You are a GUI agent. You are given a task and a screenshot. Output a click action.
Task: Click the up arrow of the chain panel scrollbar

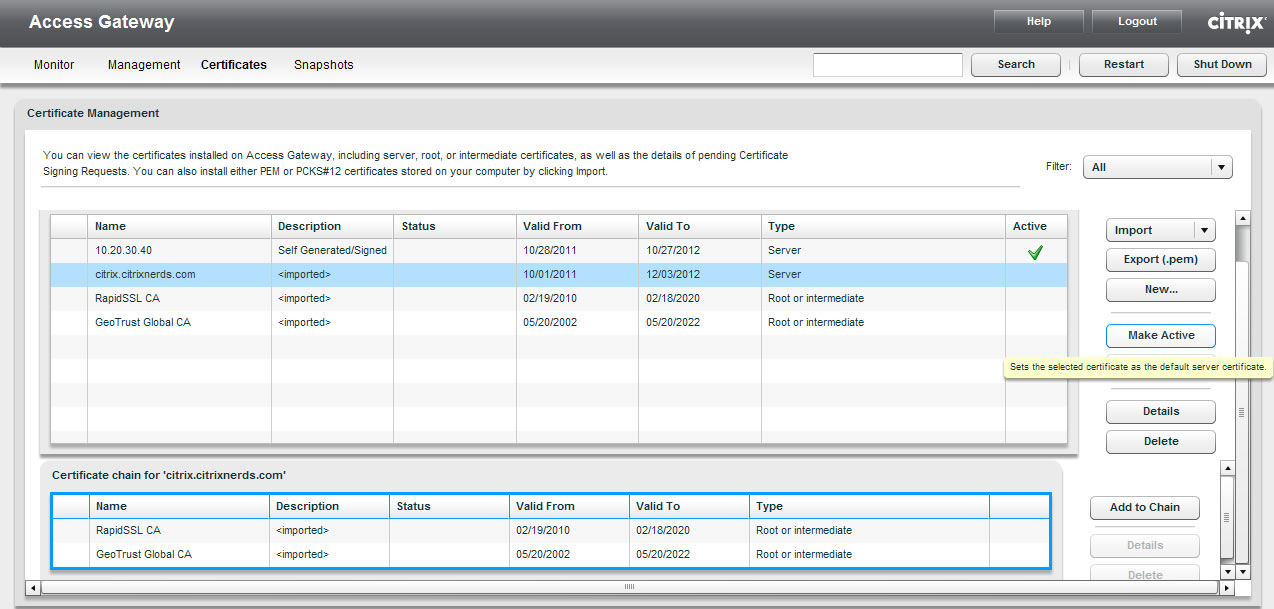click(x=1227, y=468)
